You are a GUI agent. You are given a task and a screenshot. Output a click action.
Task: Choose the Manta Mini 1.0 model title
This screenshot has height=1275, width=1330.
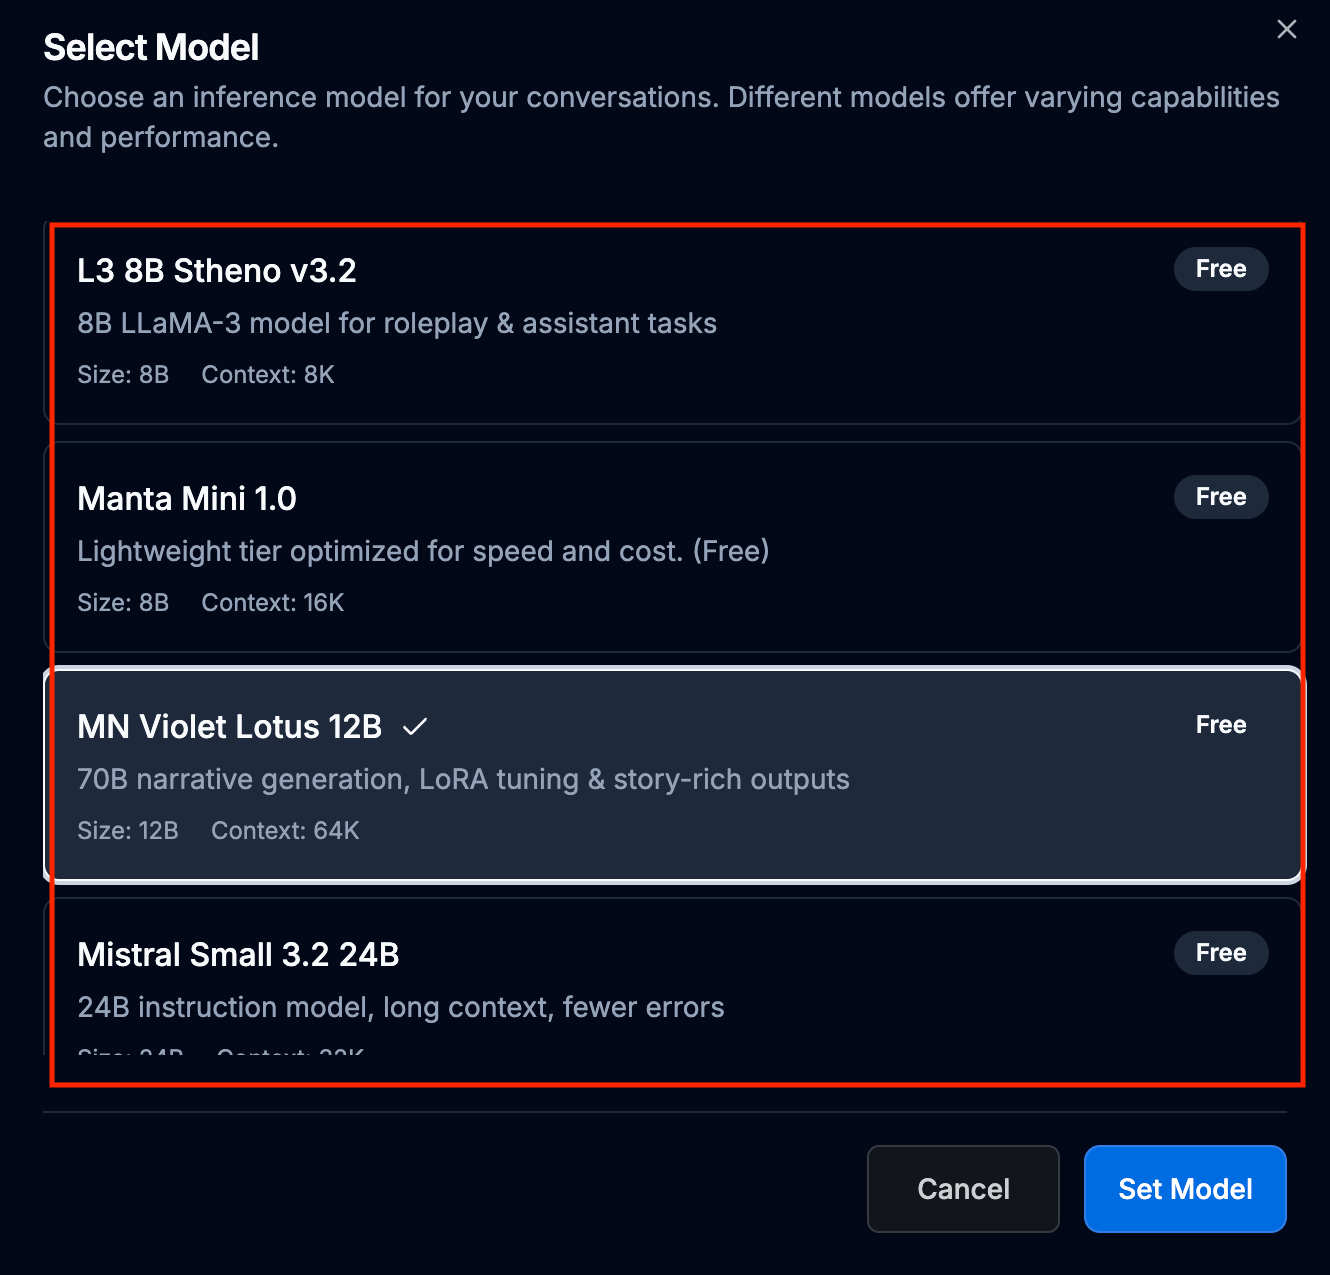click(x=187, y=499)
